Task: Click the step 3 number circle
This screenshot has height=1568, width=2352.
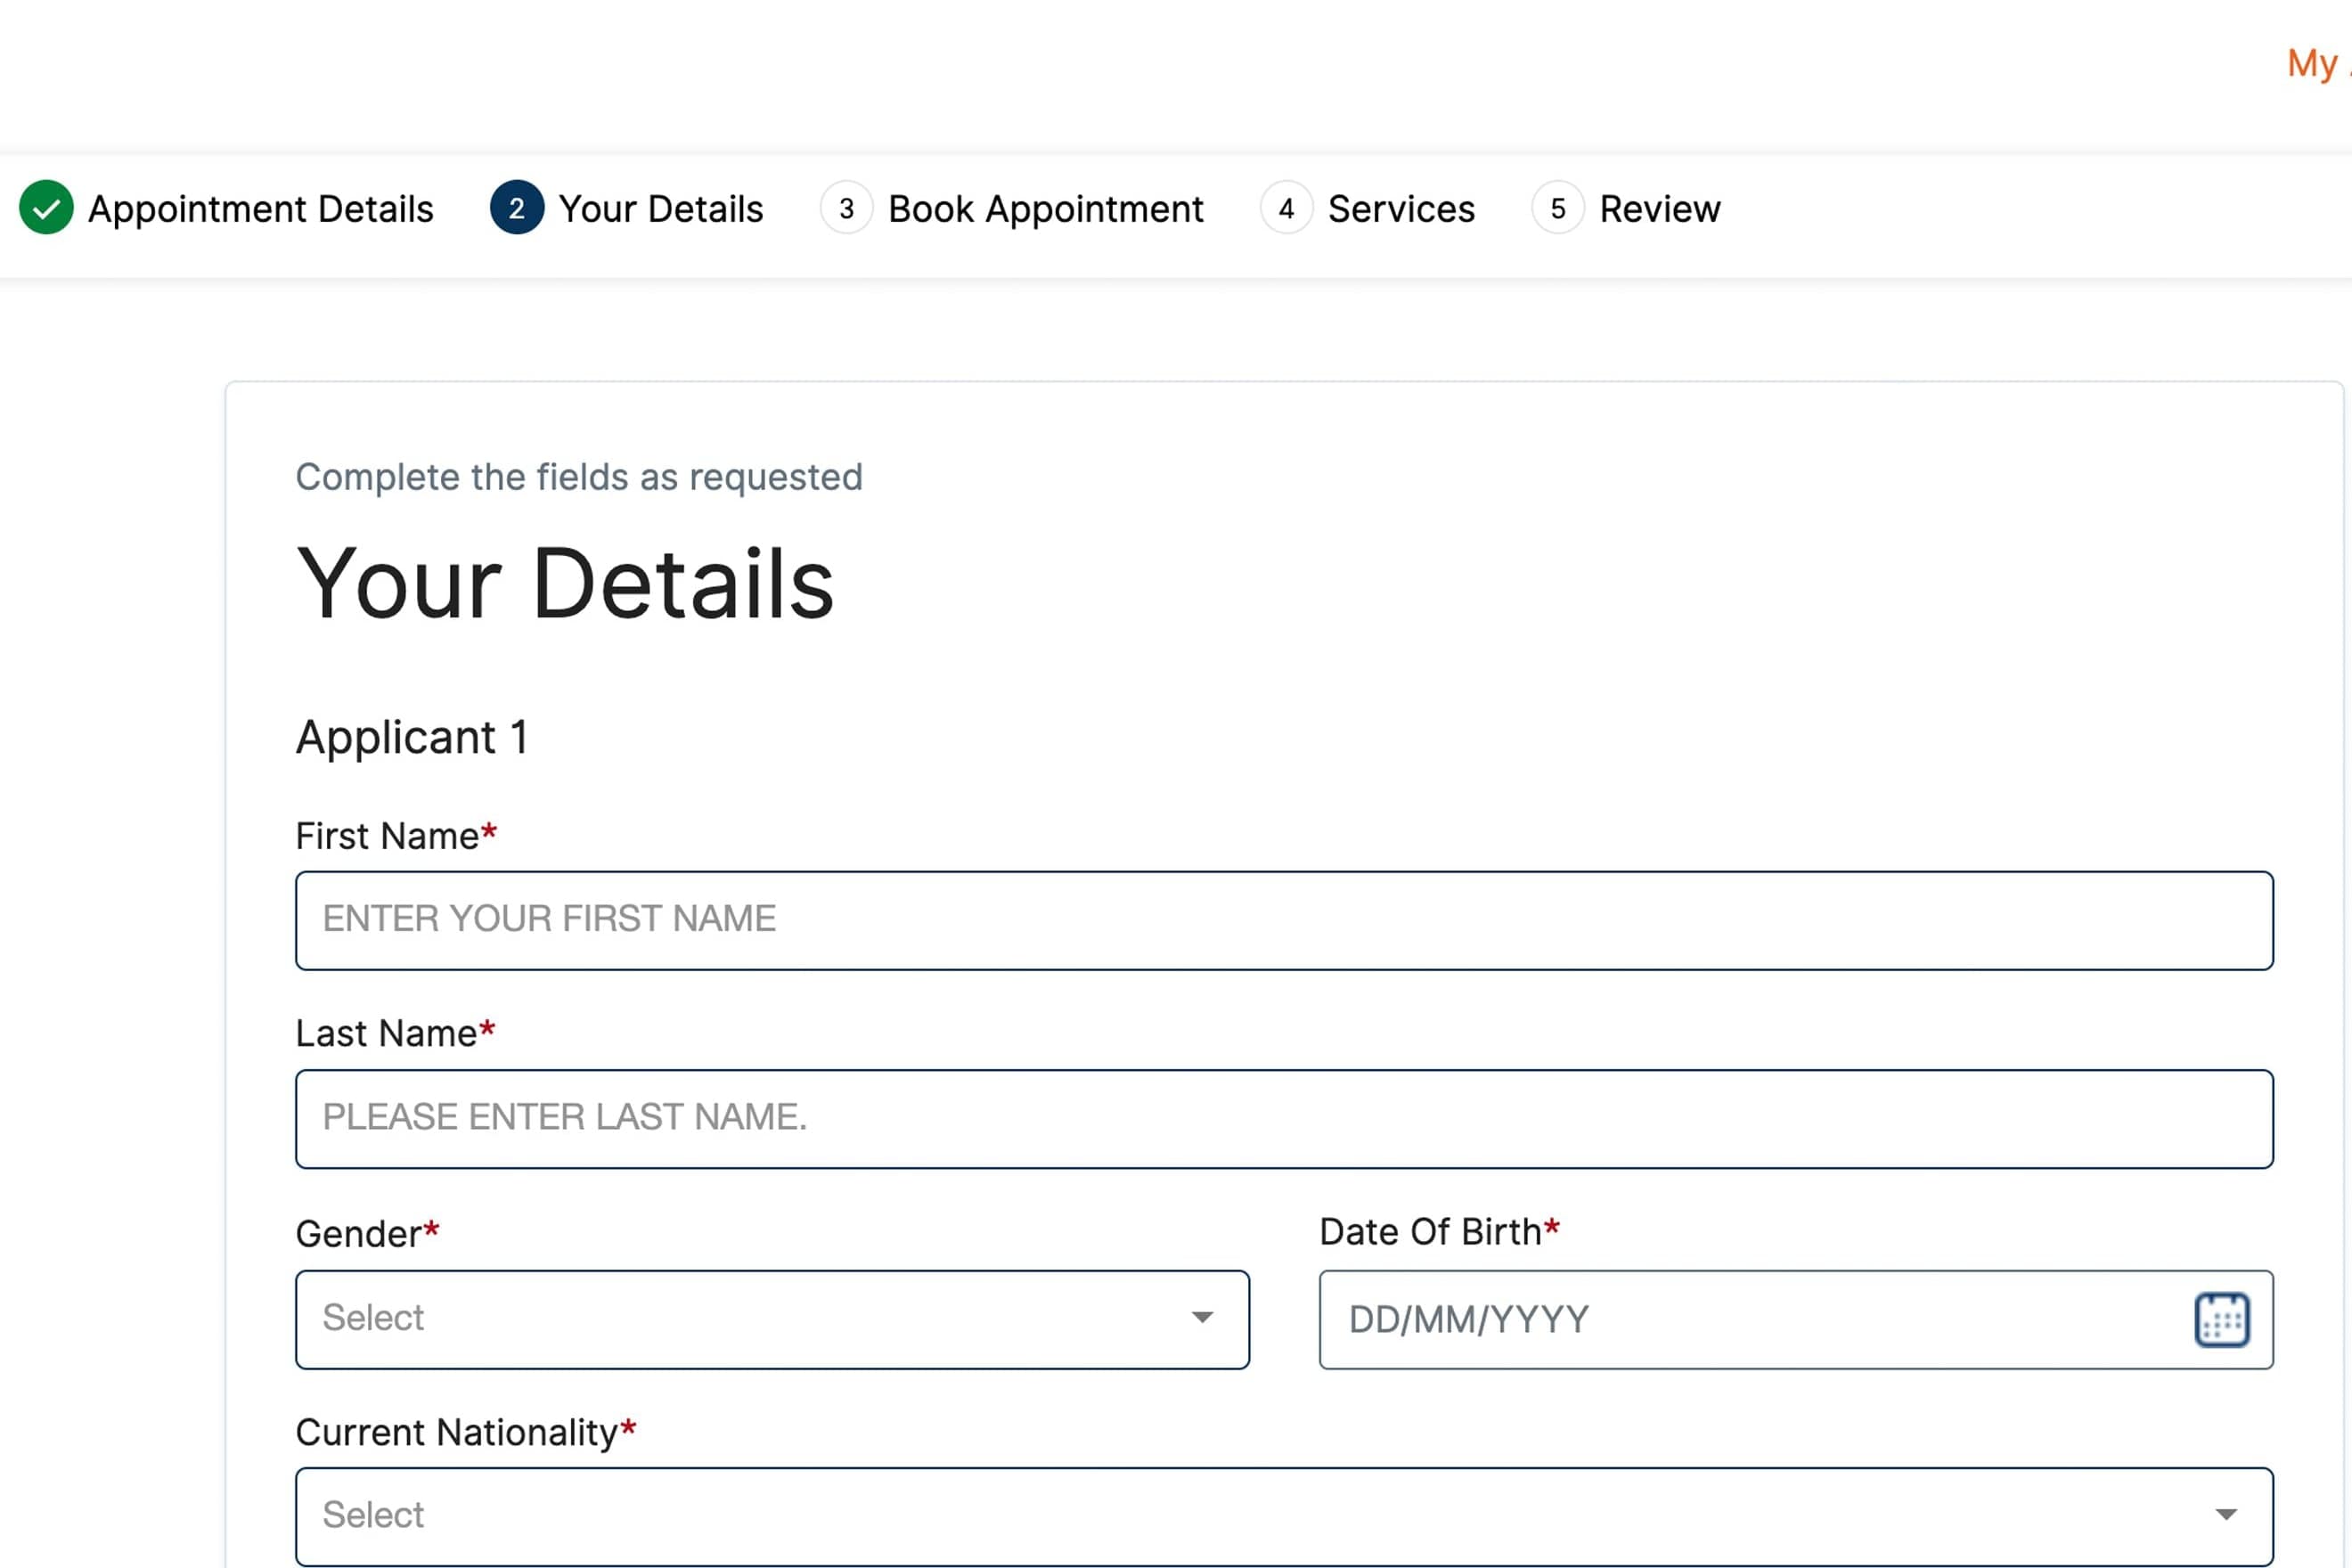Action: point(846,208)
